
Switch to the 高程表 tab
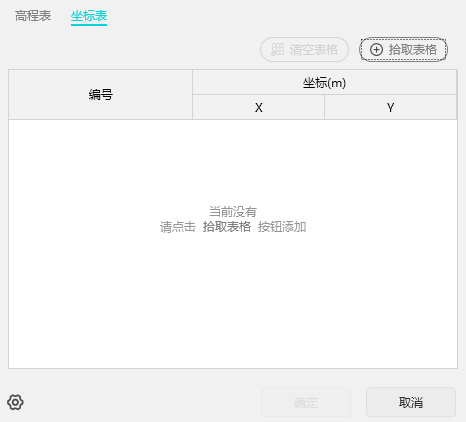(x=33, y=16)
